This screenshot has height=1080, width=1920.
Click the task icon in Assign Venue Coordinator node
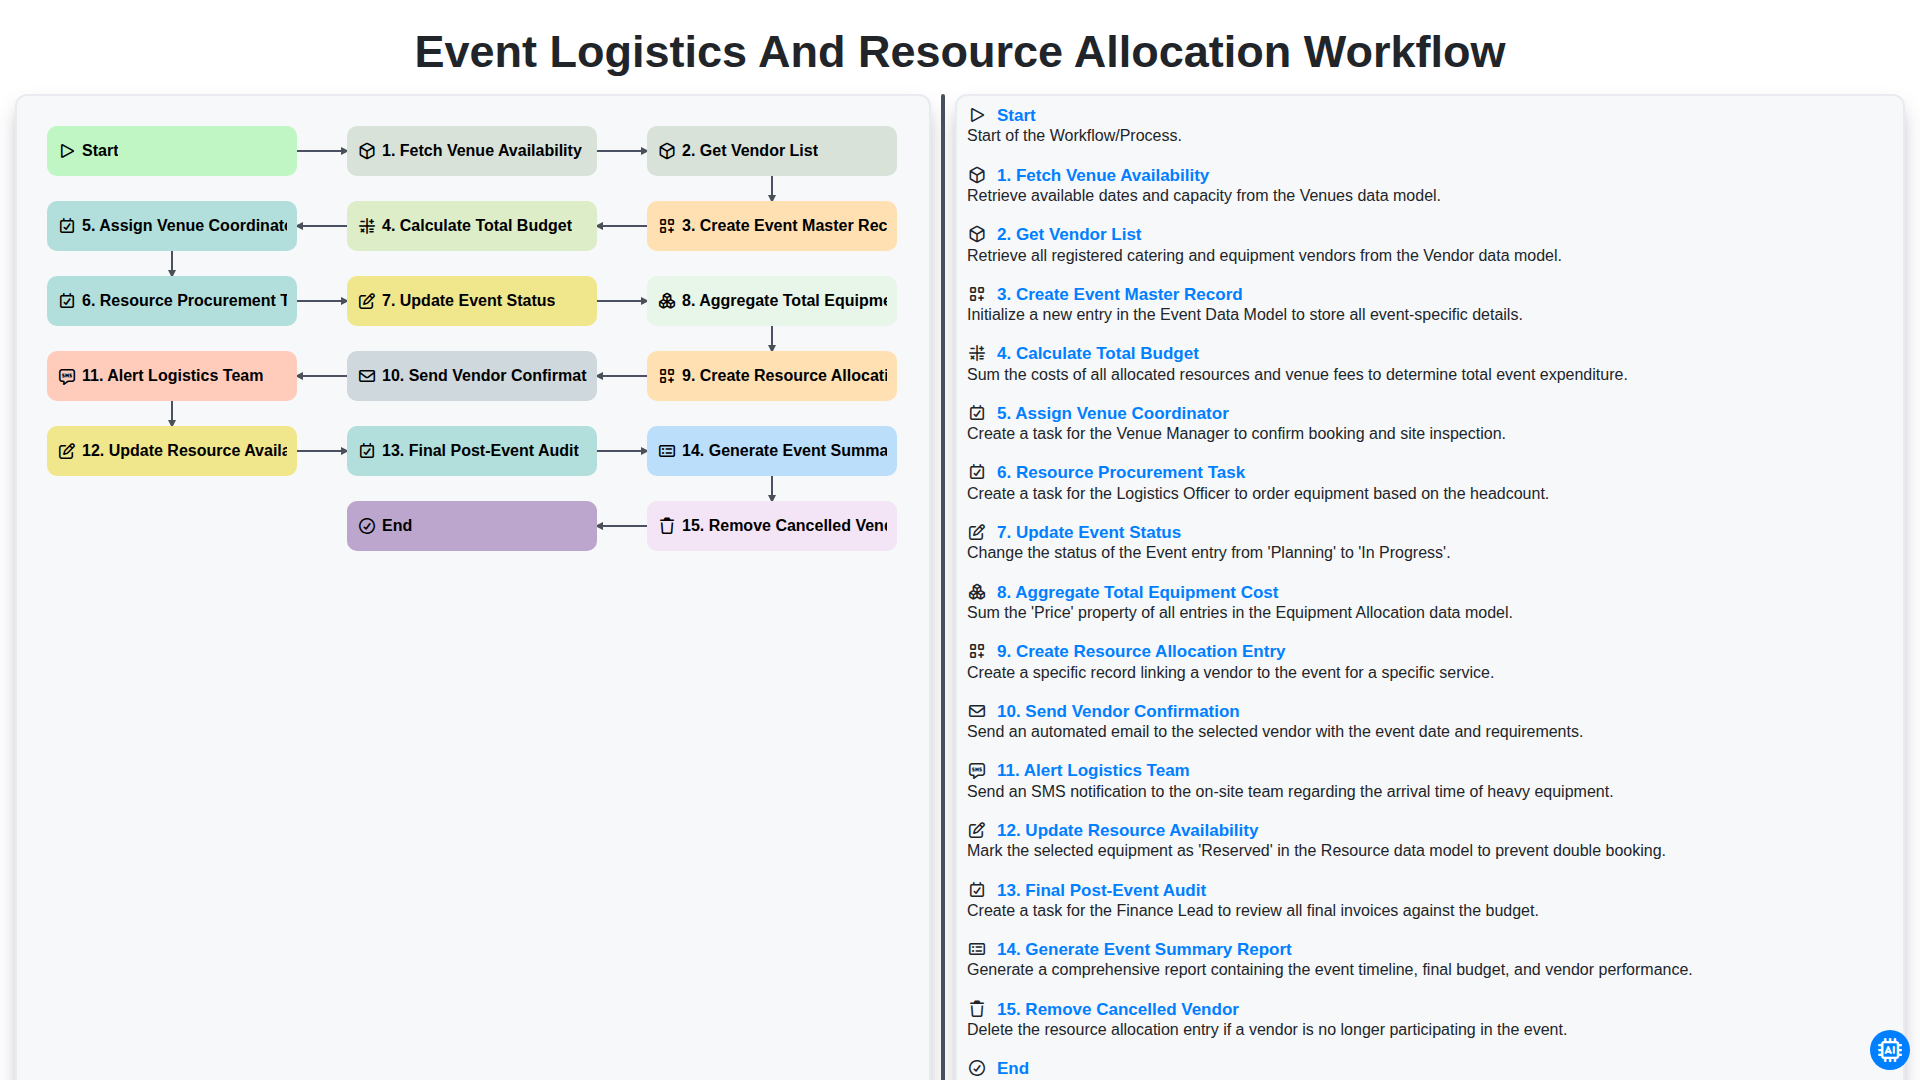(67, 226)
